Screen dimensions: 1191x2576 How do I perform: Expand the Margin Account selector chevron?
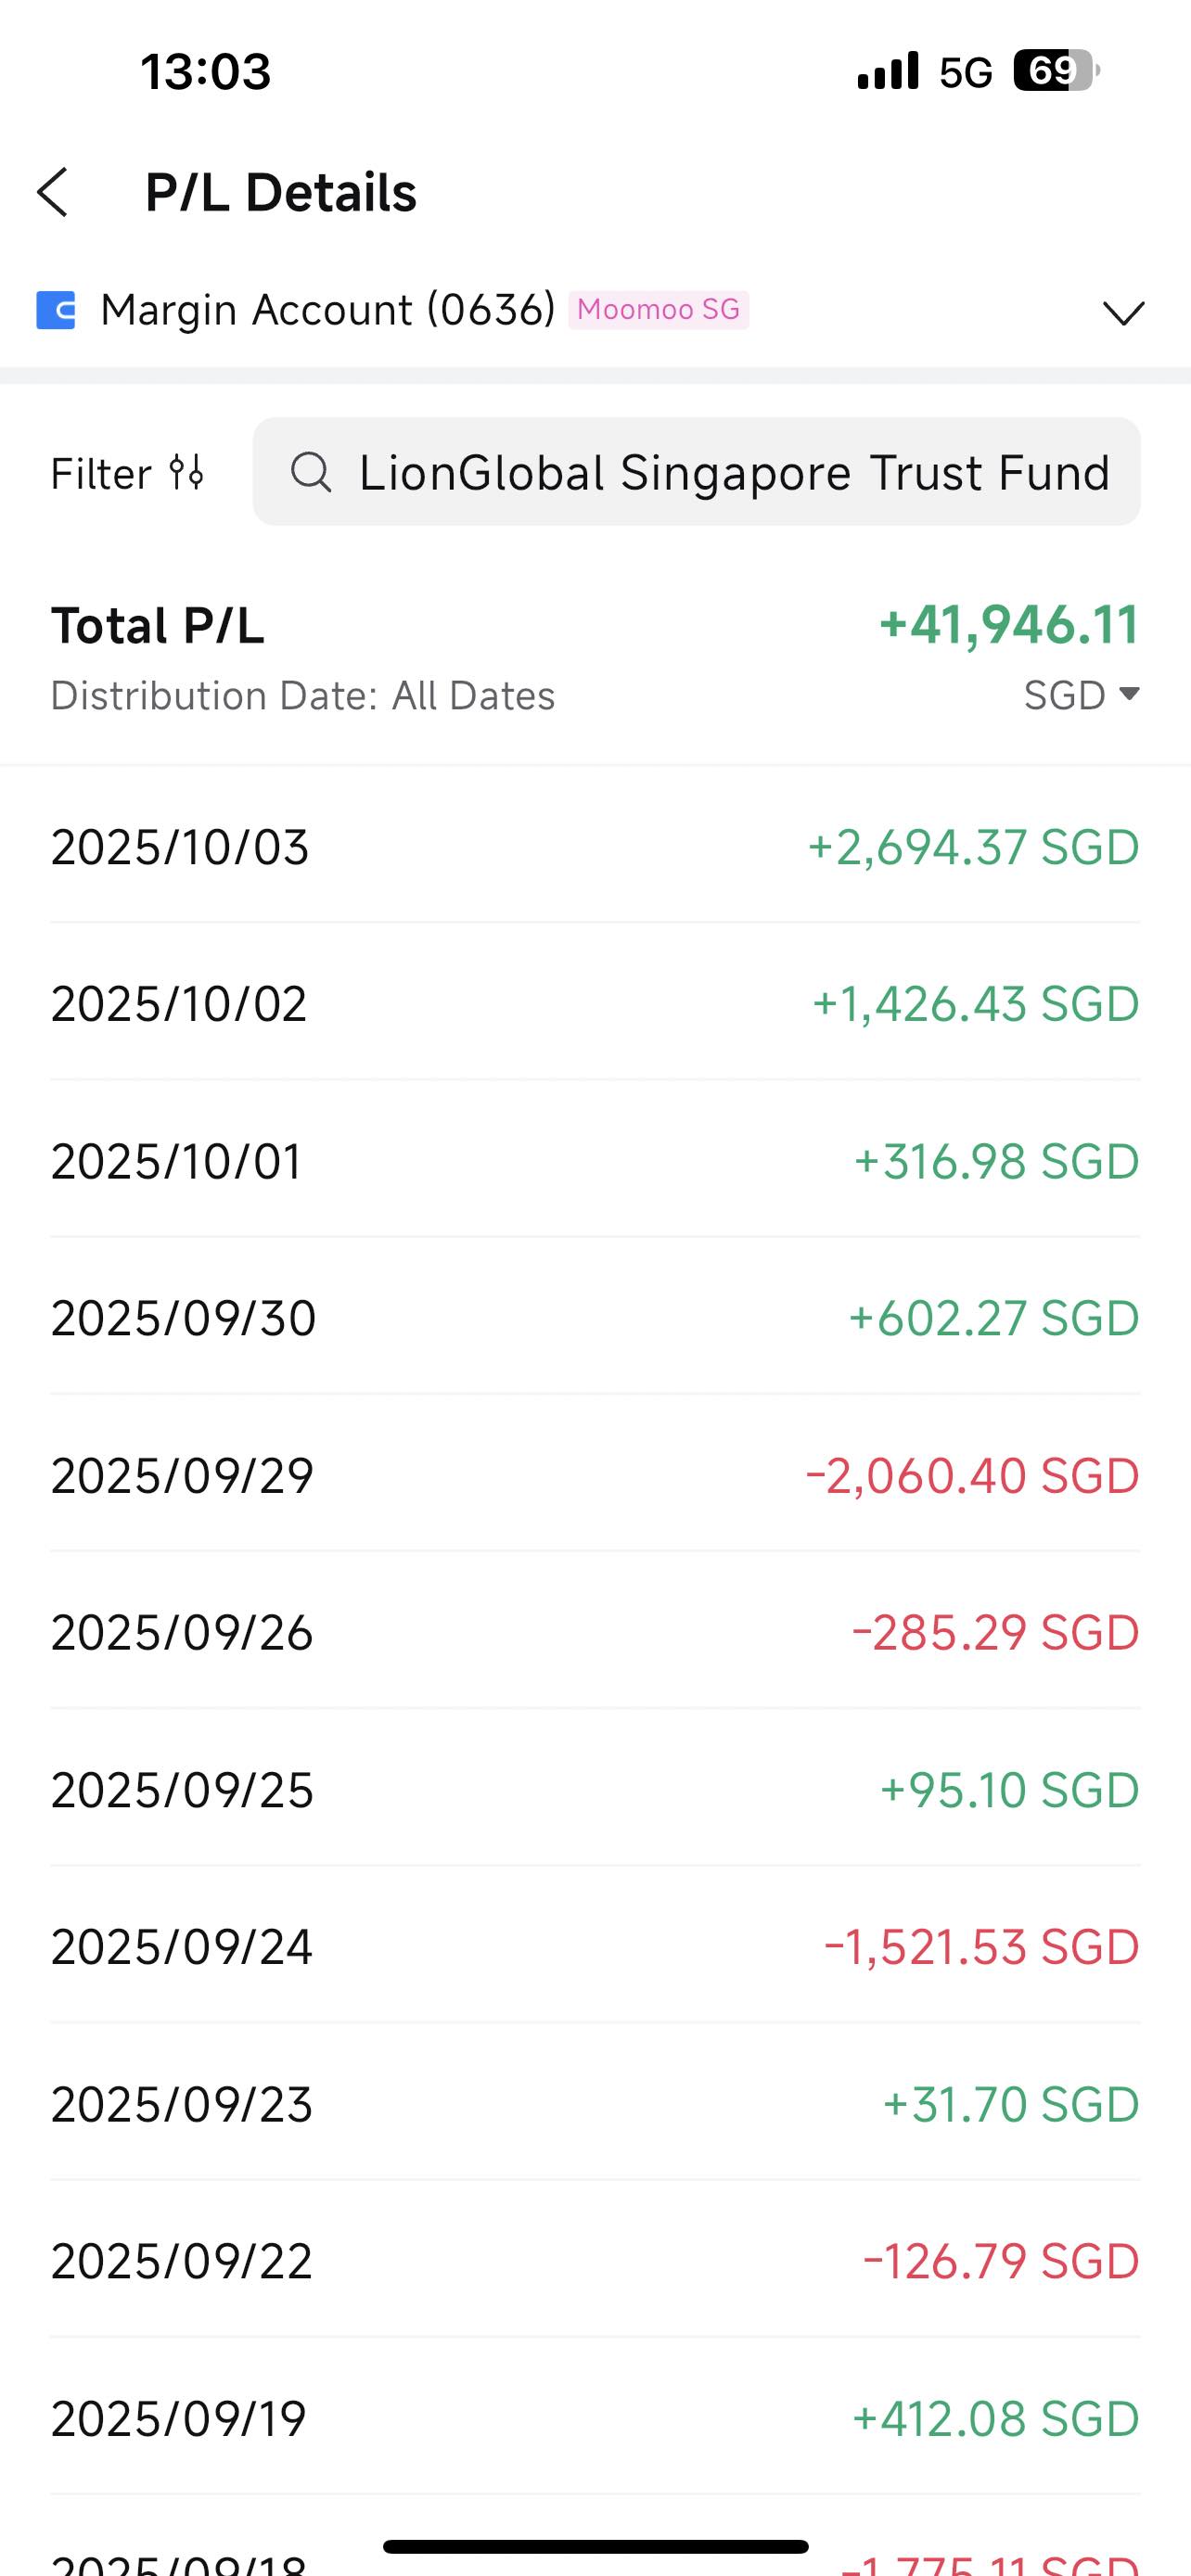coord(1123,312)
